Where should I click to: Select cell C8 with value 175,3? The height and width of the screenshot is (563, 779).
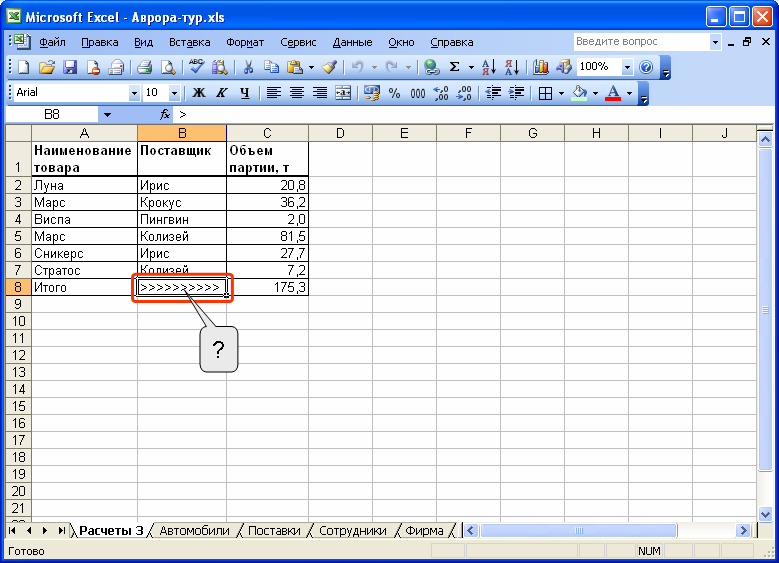click(267, 287)
